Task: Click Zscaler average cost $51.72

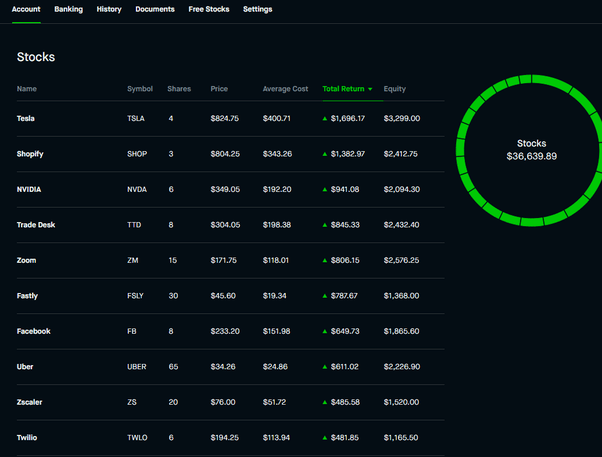Action: [x=274, y=402]
